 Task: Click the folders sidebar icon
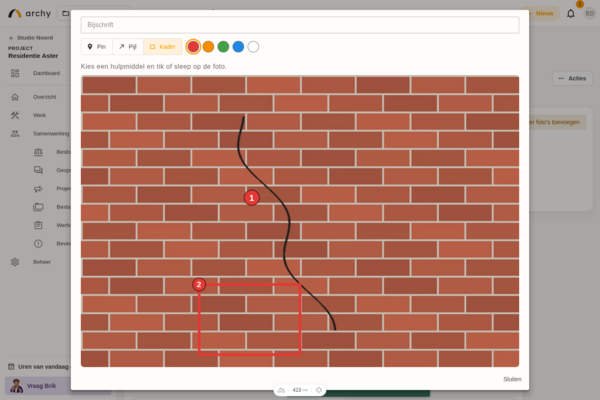38,207
